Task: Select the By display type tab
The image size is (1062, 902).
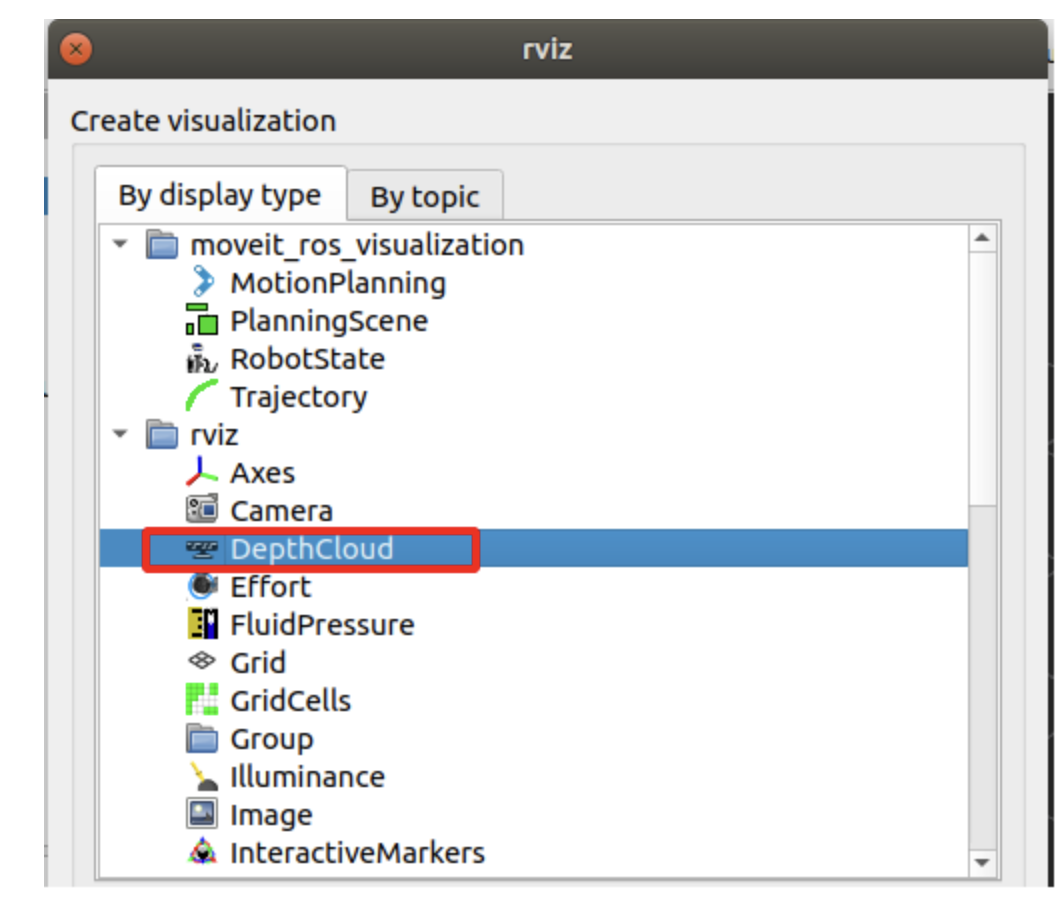Action: [220, 194]
